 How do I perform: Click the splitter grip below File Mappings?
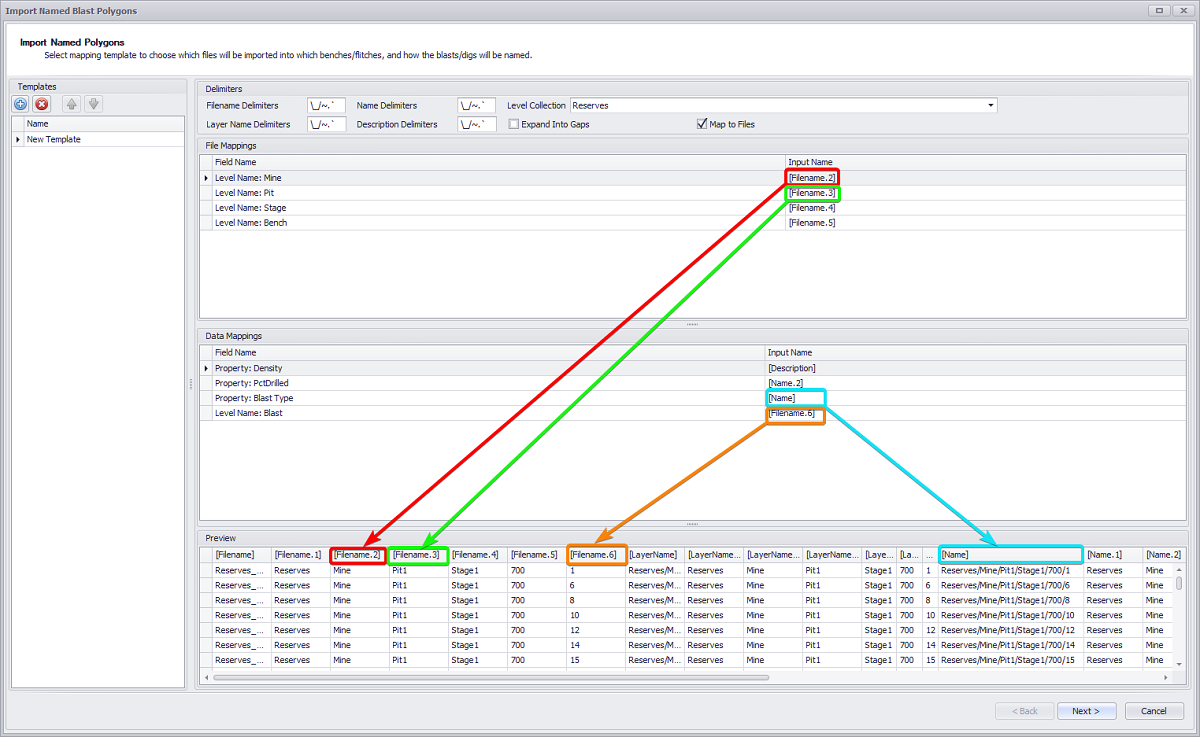coord(692,324)
